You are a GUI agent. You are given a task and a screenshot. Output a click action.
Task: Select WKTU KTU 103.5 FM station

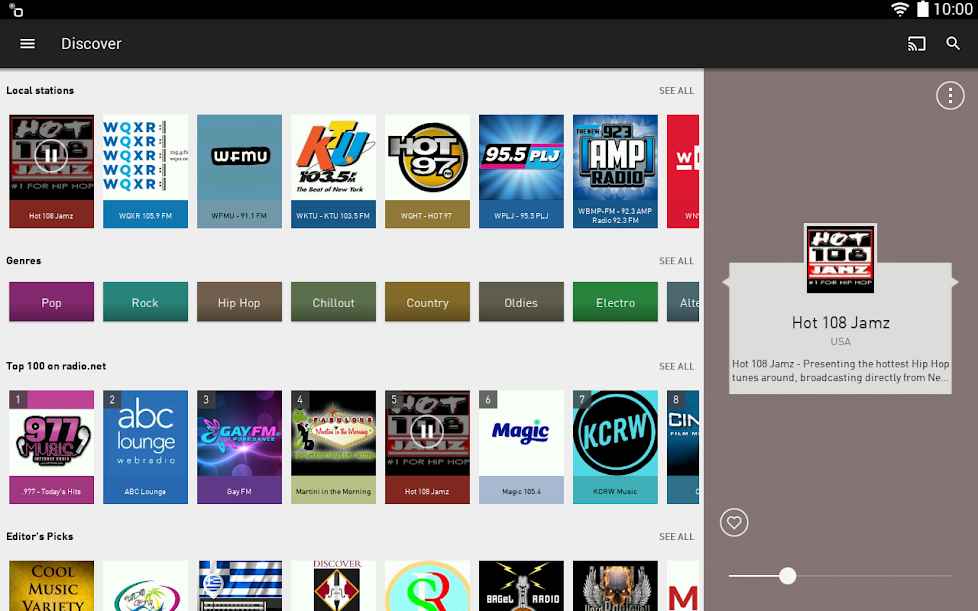[x=334, y=171]
